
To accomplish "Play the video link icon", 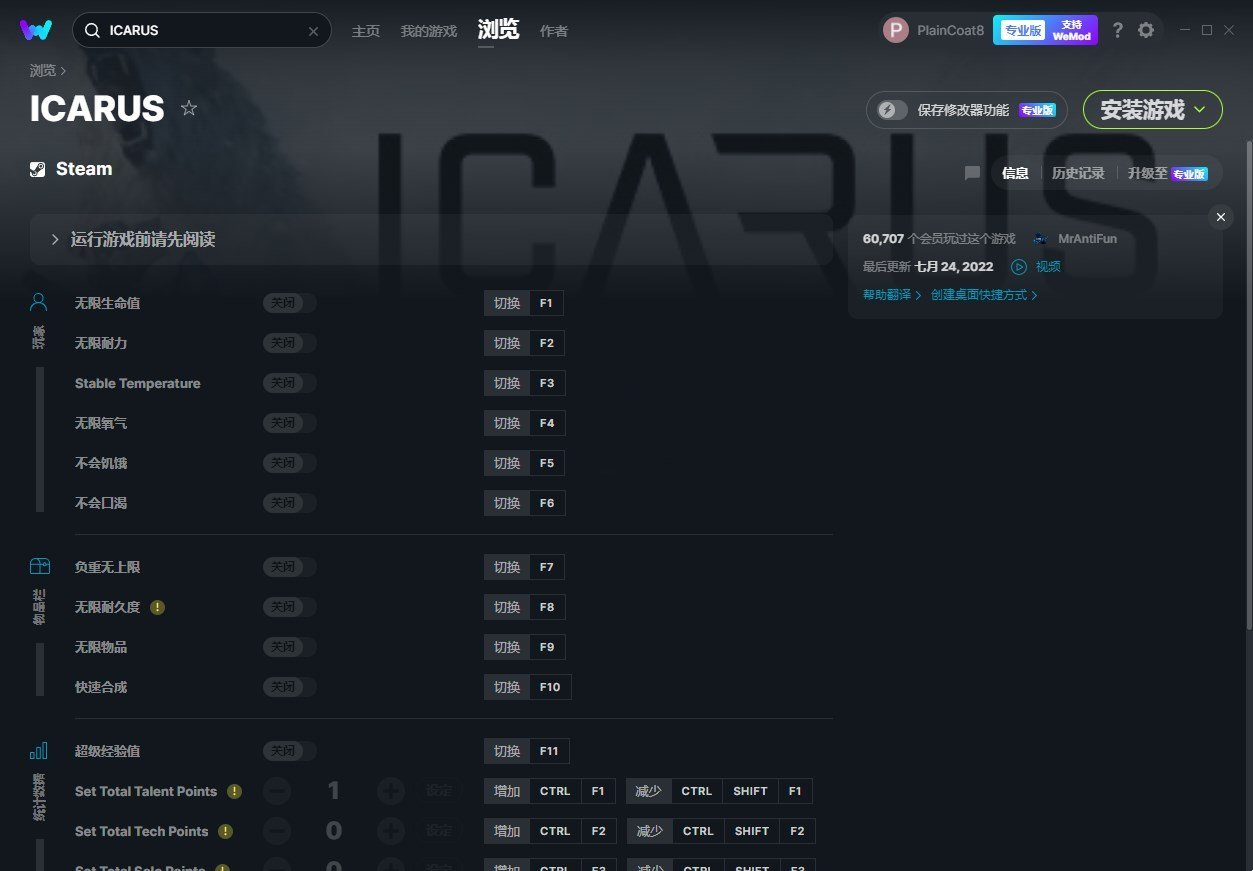I will tap(1019, 267).
